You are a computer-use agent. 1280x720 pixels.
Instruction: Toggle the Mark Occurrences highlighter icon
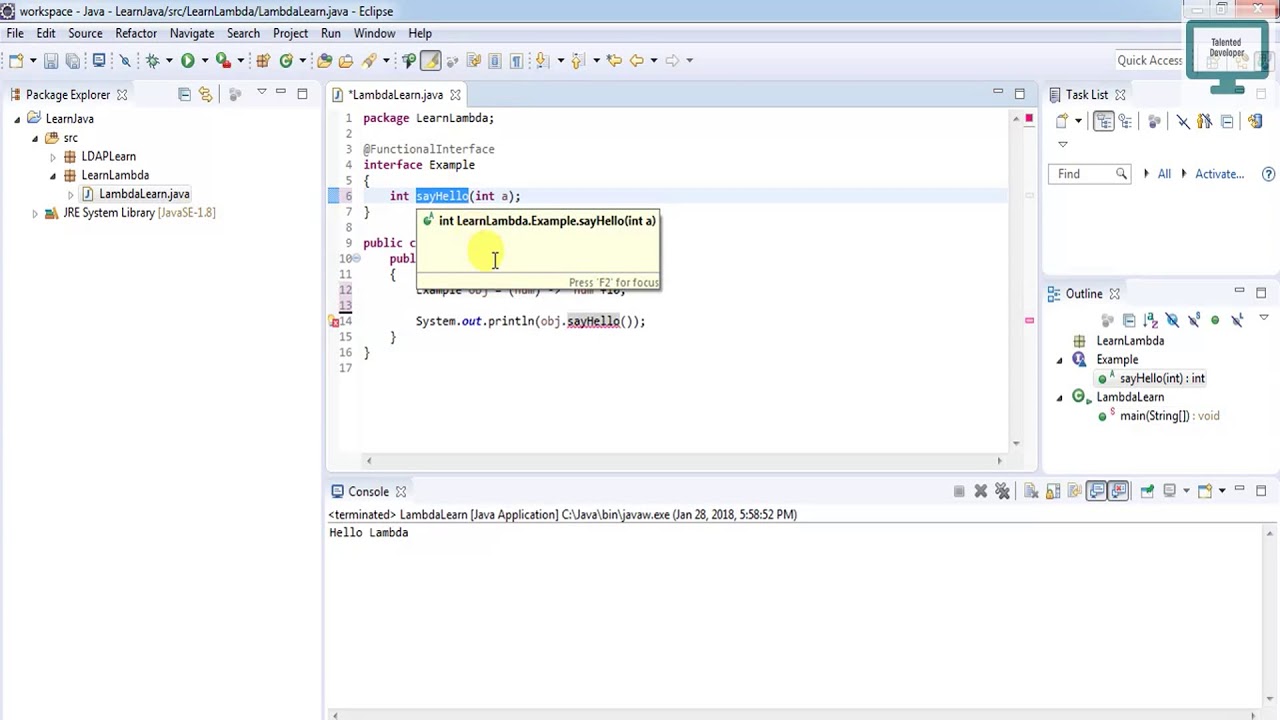point(431,60)
